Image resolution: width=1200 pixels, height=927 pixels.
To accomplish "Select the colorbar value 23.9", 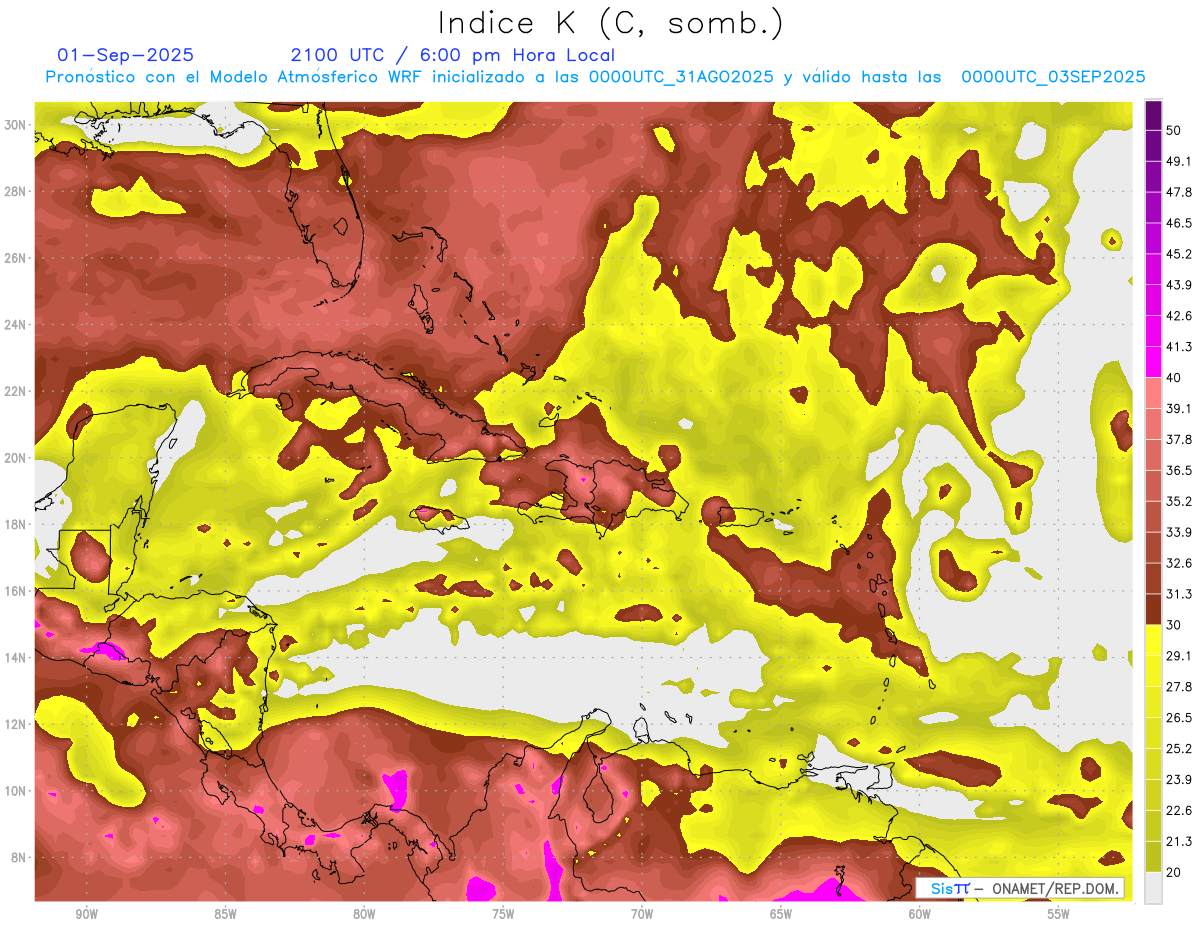I will pyautogui.click(x=1178, y=780).
